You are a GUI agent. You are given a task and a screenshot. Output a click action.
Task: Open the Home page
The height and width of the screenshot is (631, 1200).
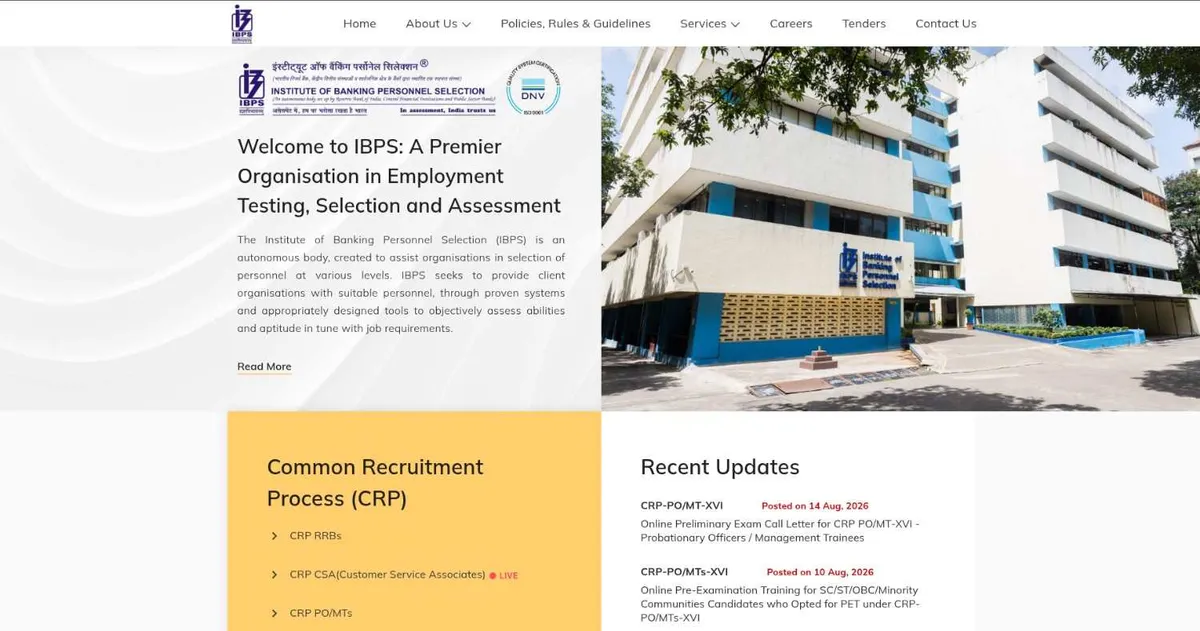pos(360,23)
